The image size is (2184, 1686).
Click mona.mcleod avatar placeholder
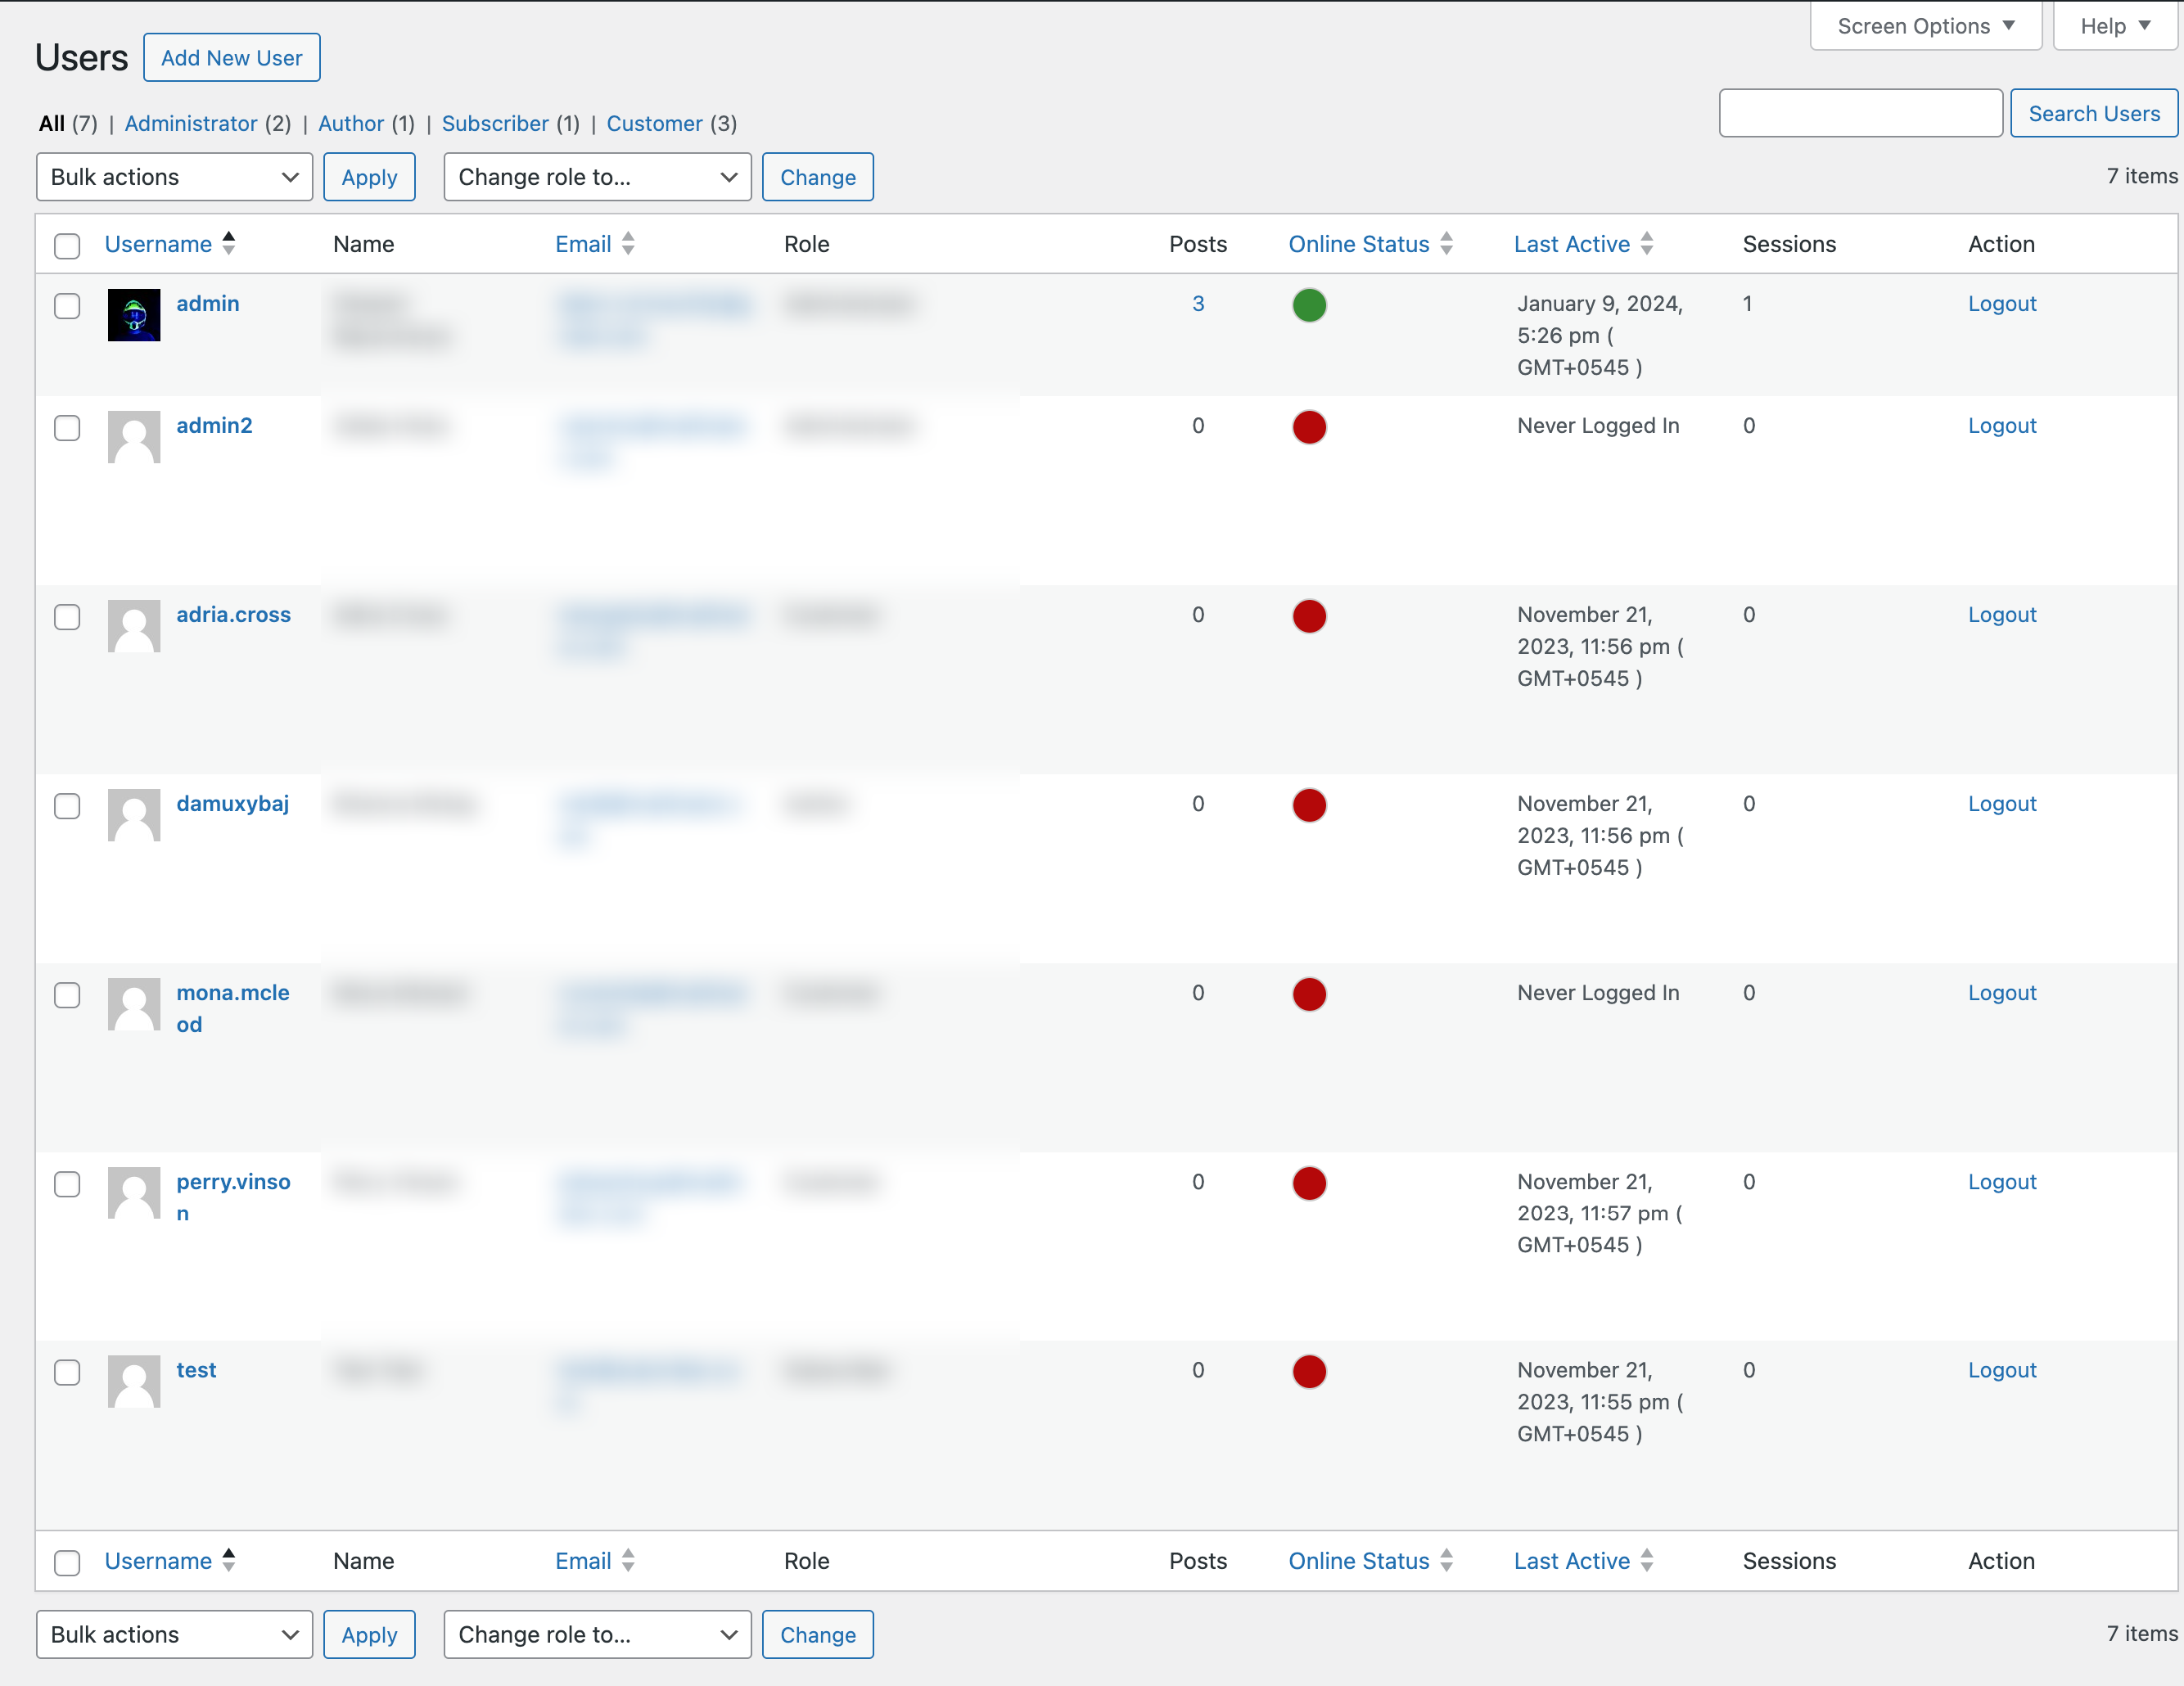pyautogui.click(x=134, y=1004)
